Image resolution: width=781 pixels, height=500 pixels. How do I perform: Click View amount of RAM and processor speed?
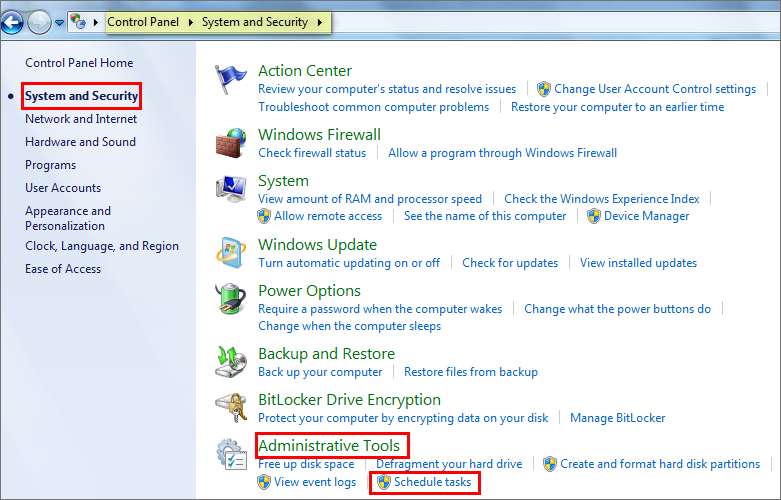pos(370,199)
